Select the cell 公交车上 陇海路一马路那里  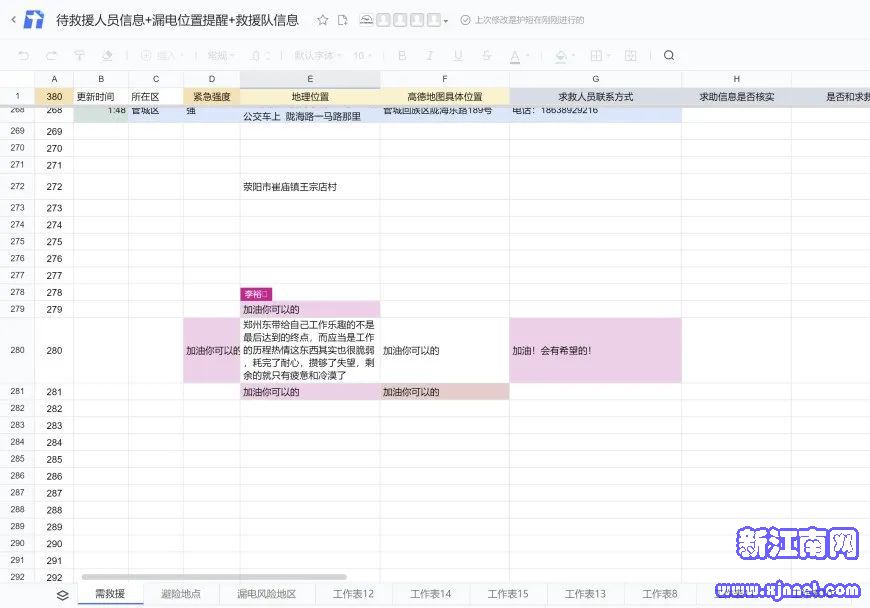tap(310, 114)
